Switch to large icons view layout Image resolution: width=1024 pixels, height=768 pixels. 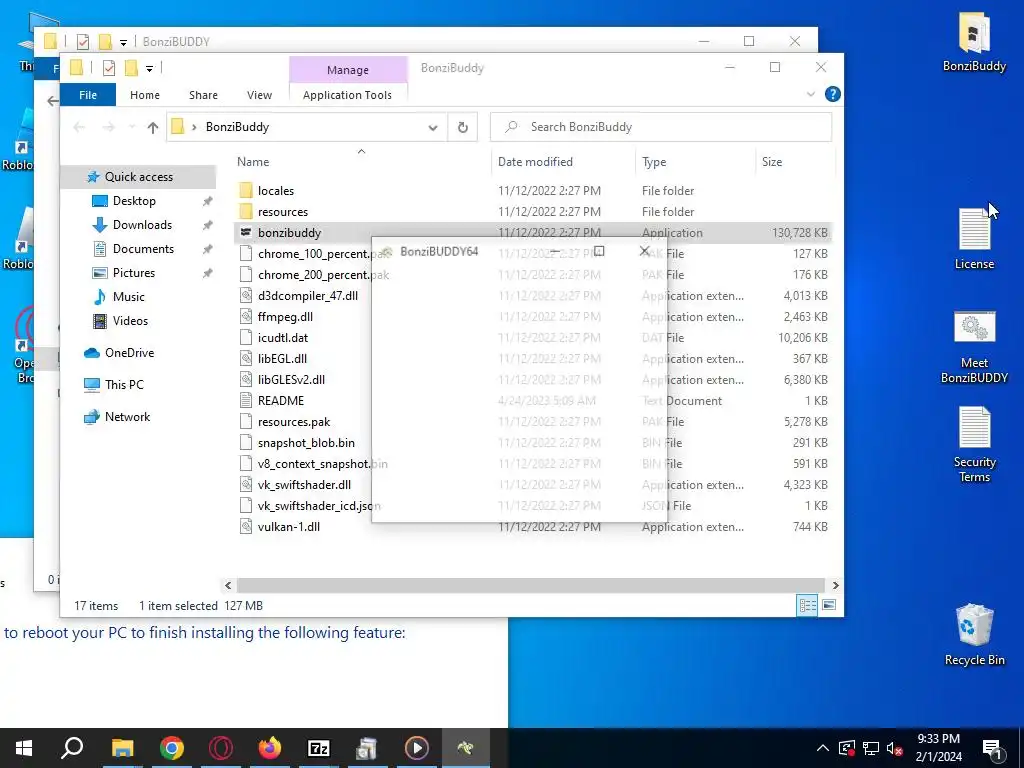click(x=829, y=605)
